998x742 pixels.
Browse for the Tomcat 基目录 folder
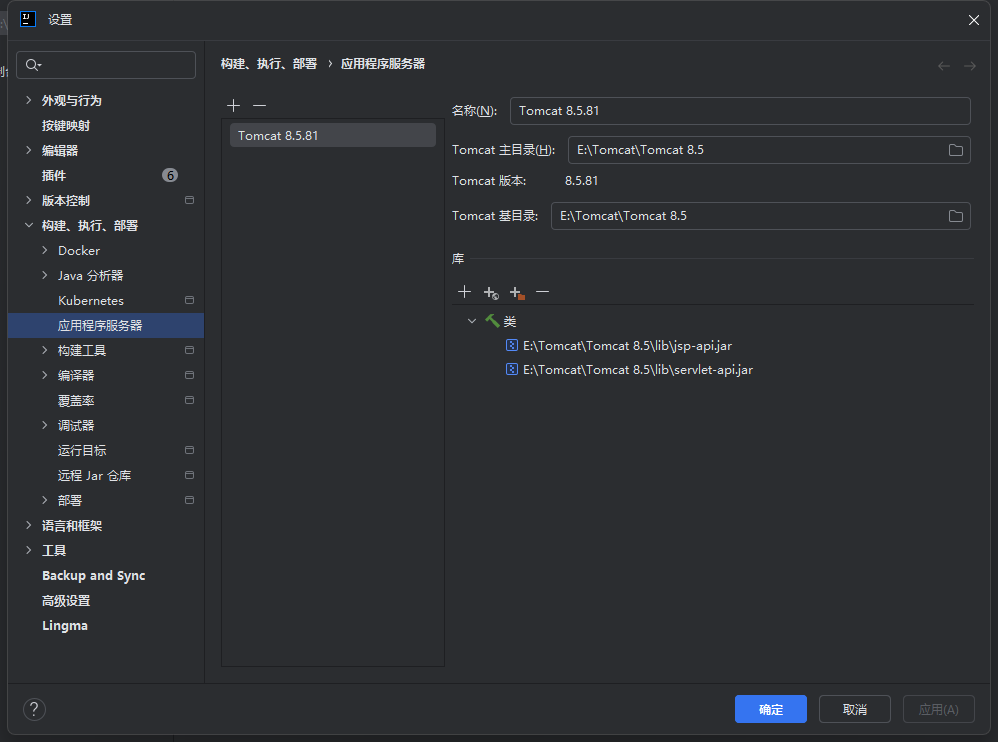point(955,216)
